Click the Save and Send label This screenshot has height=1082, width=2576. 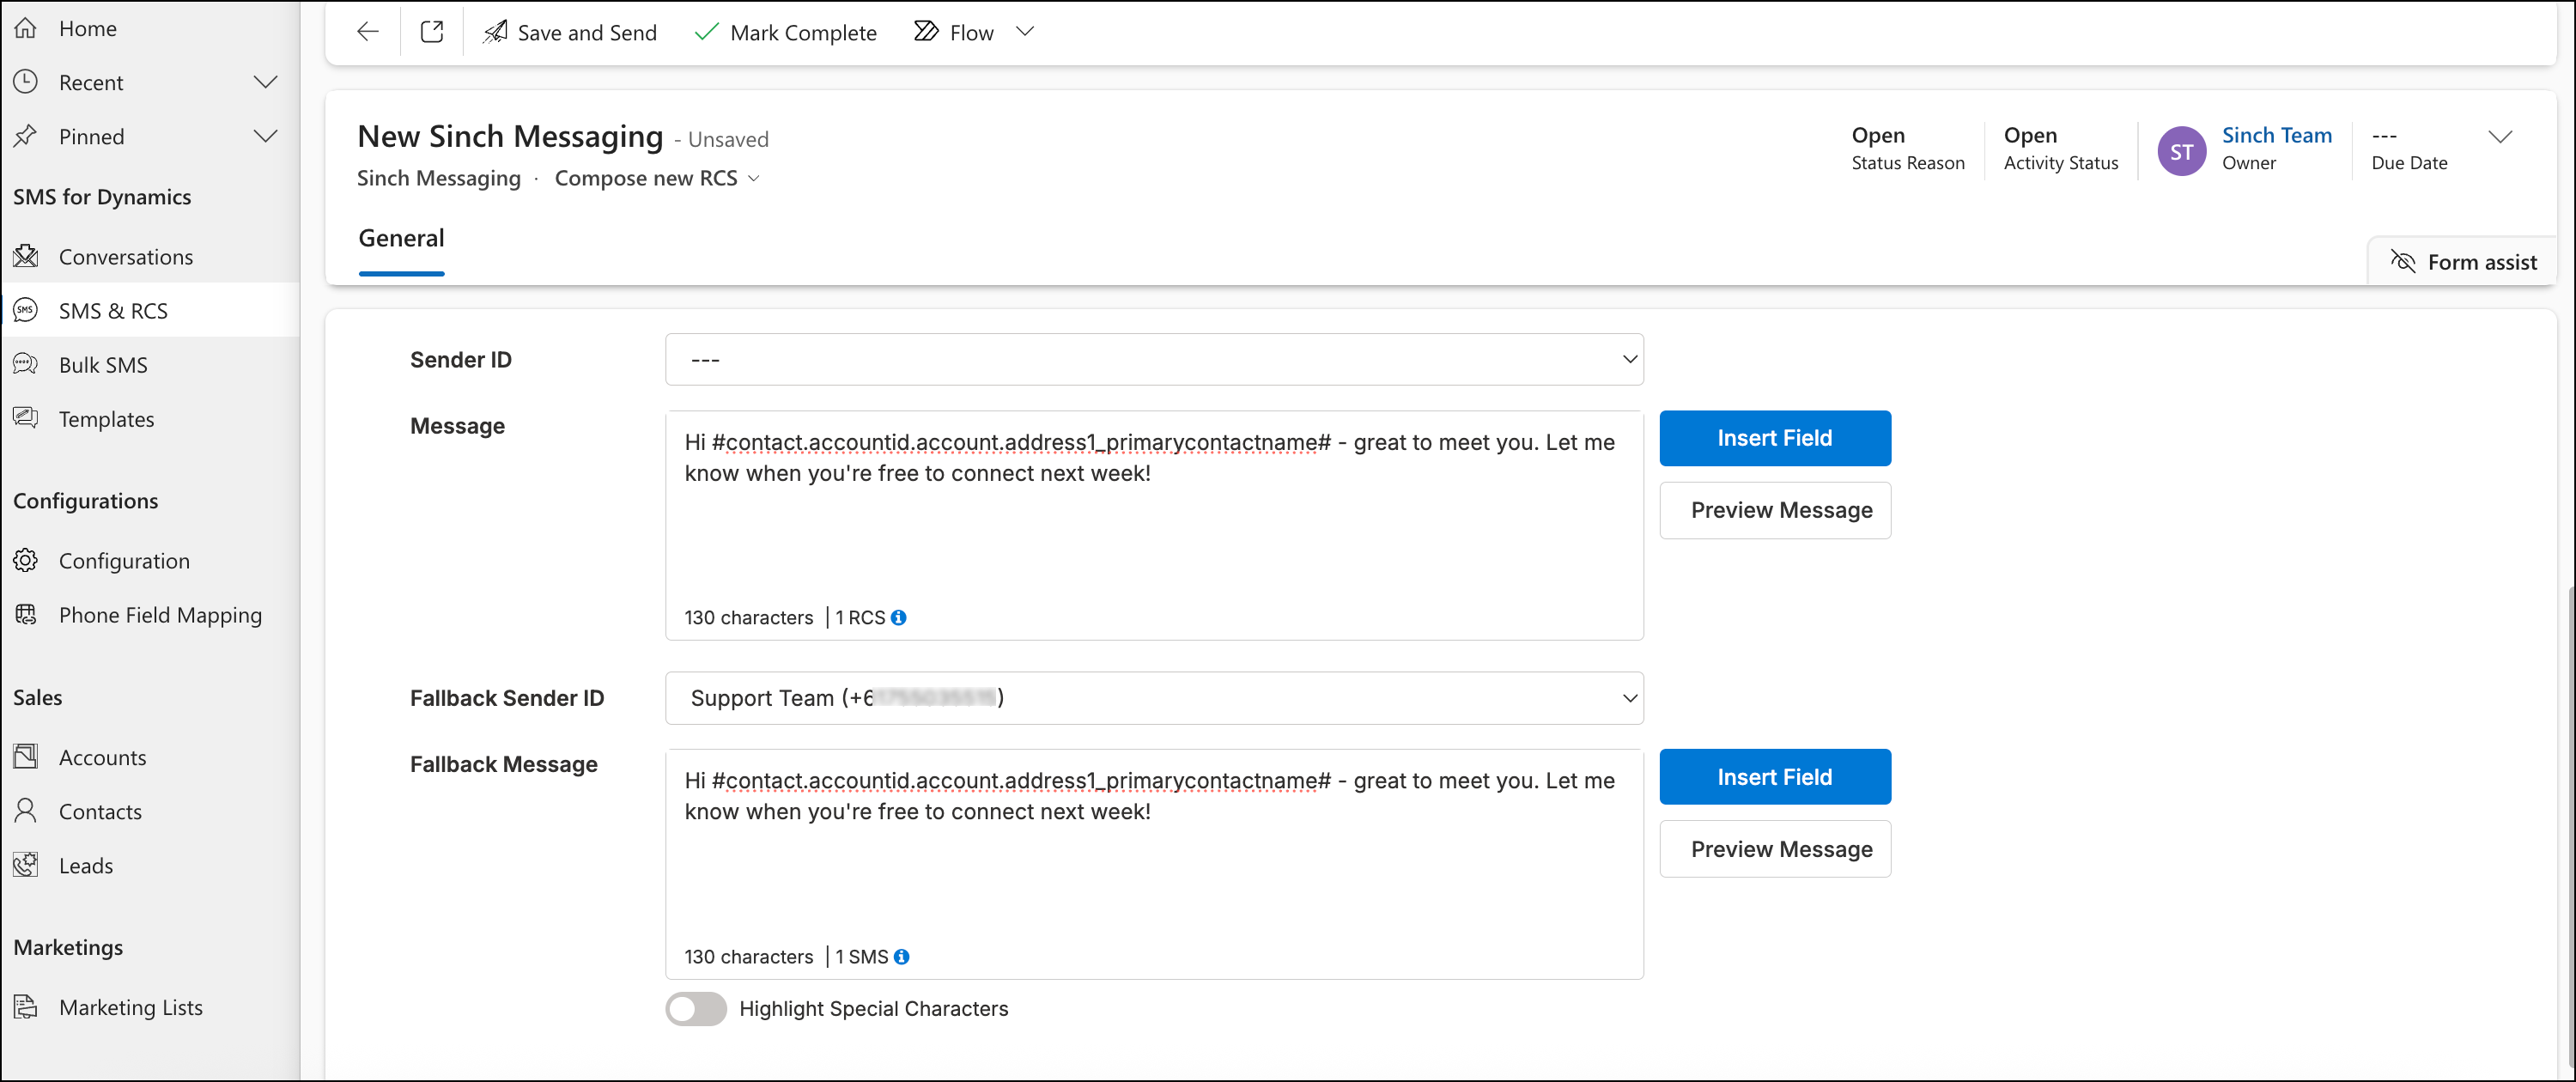(587, 33)
